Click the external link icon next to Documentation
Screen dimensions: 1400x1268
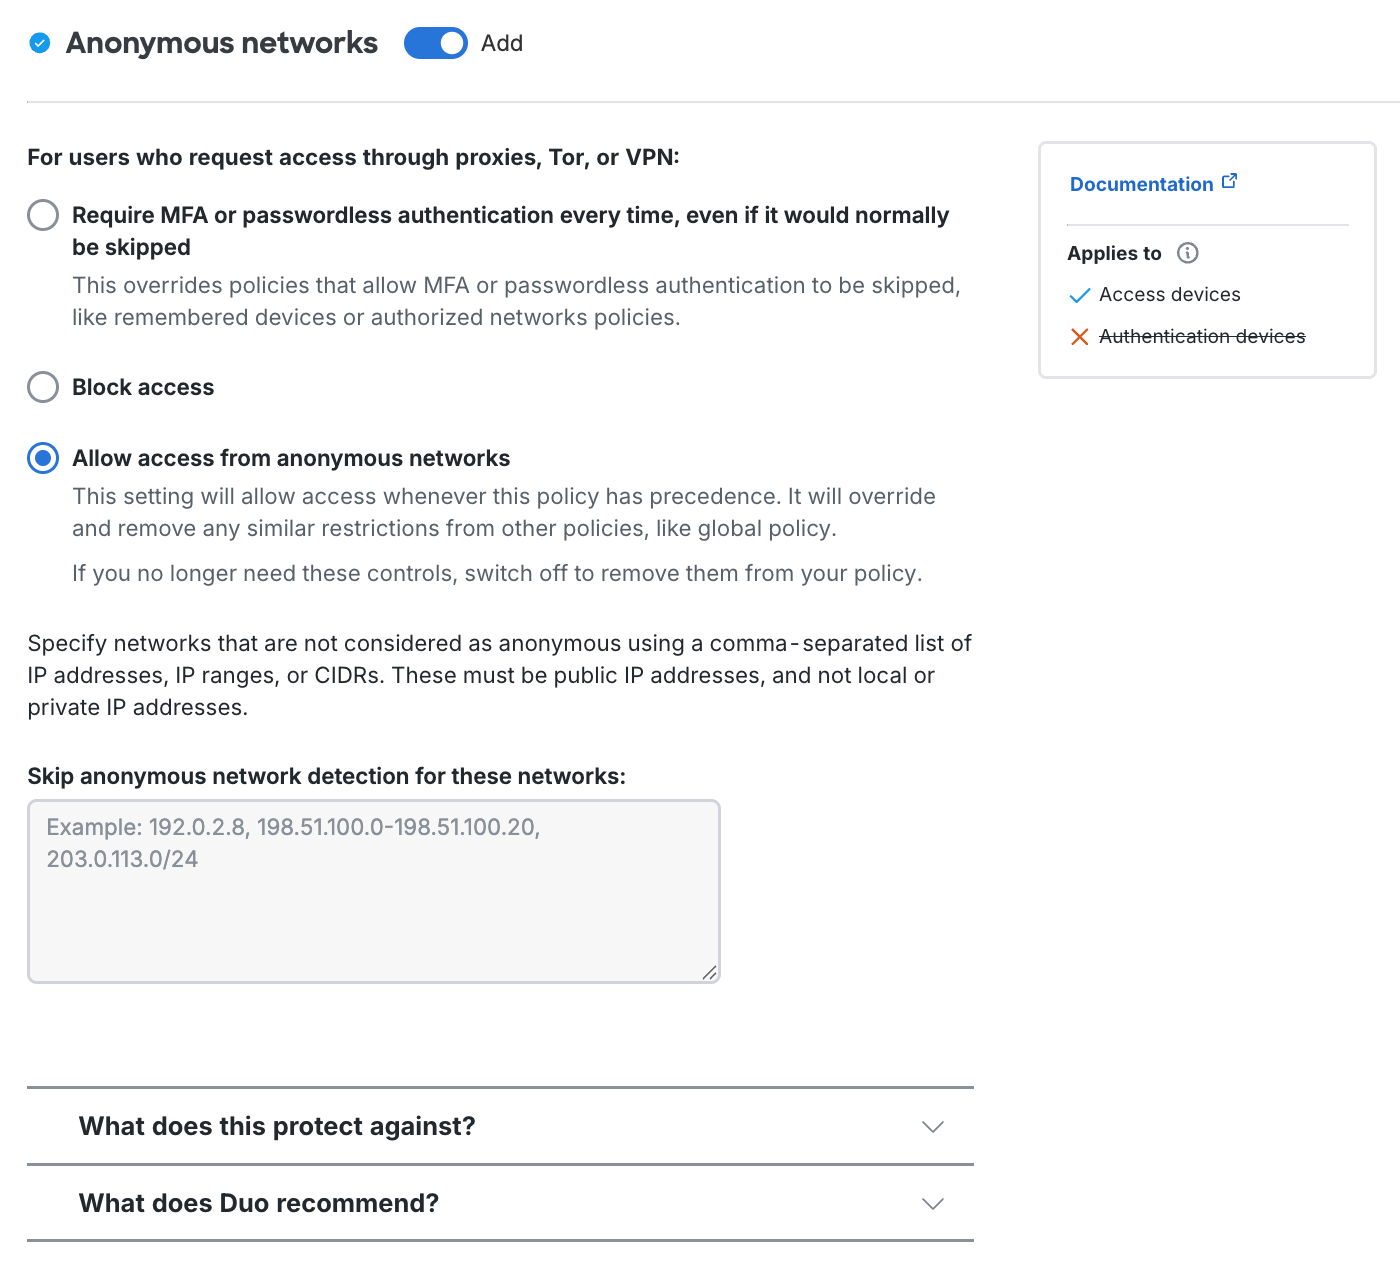(1230, 180)
